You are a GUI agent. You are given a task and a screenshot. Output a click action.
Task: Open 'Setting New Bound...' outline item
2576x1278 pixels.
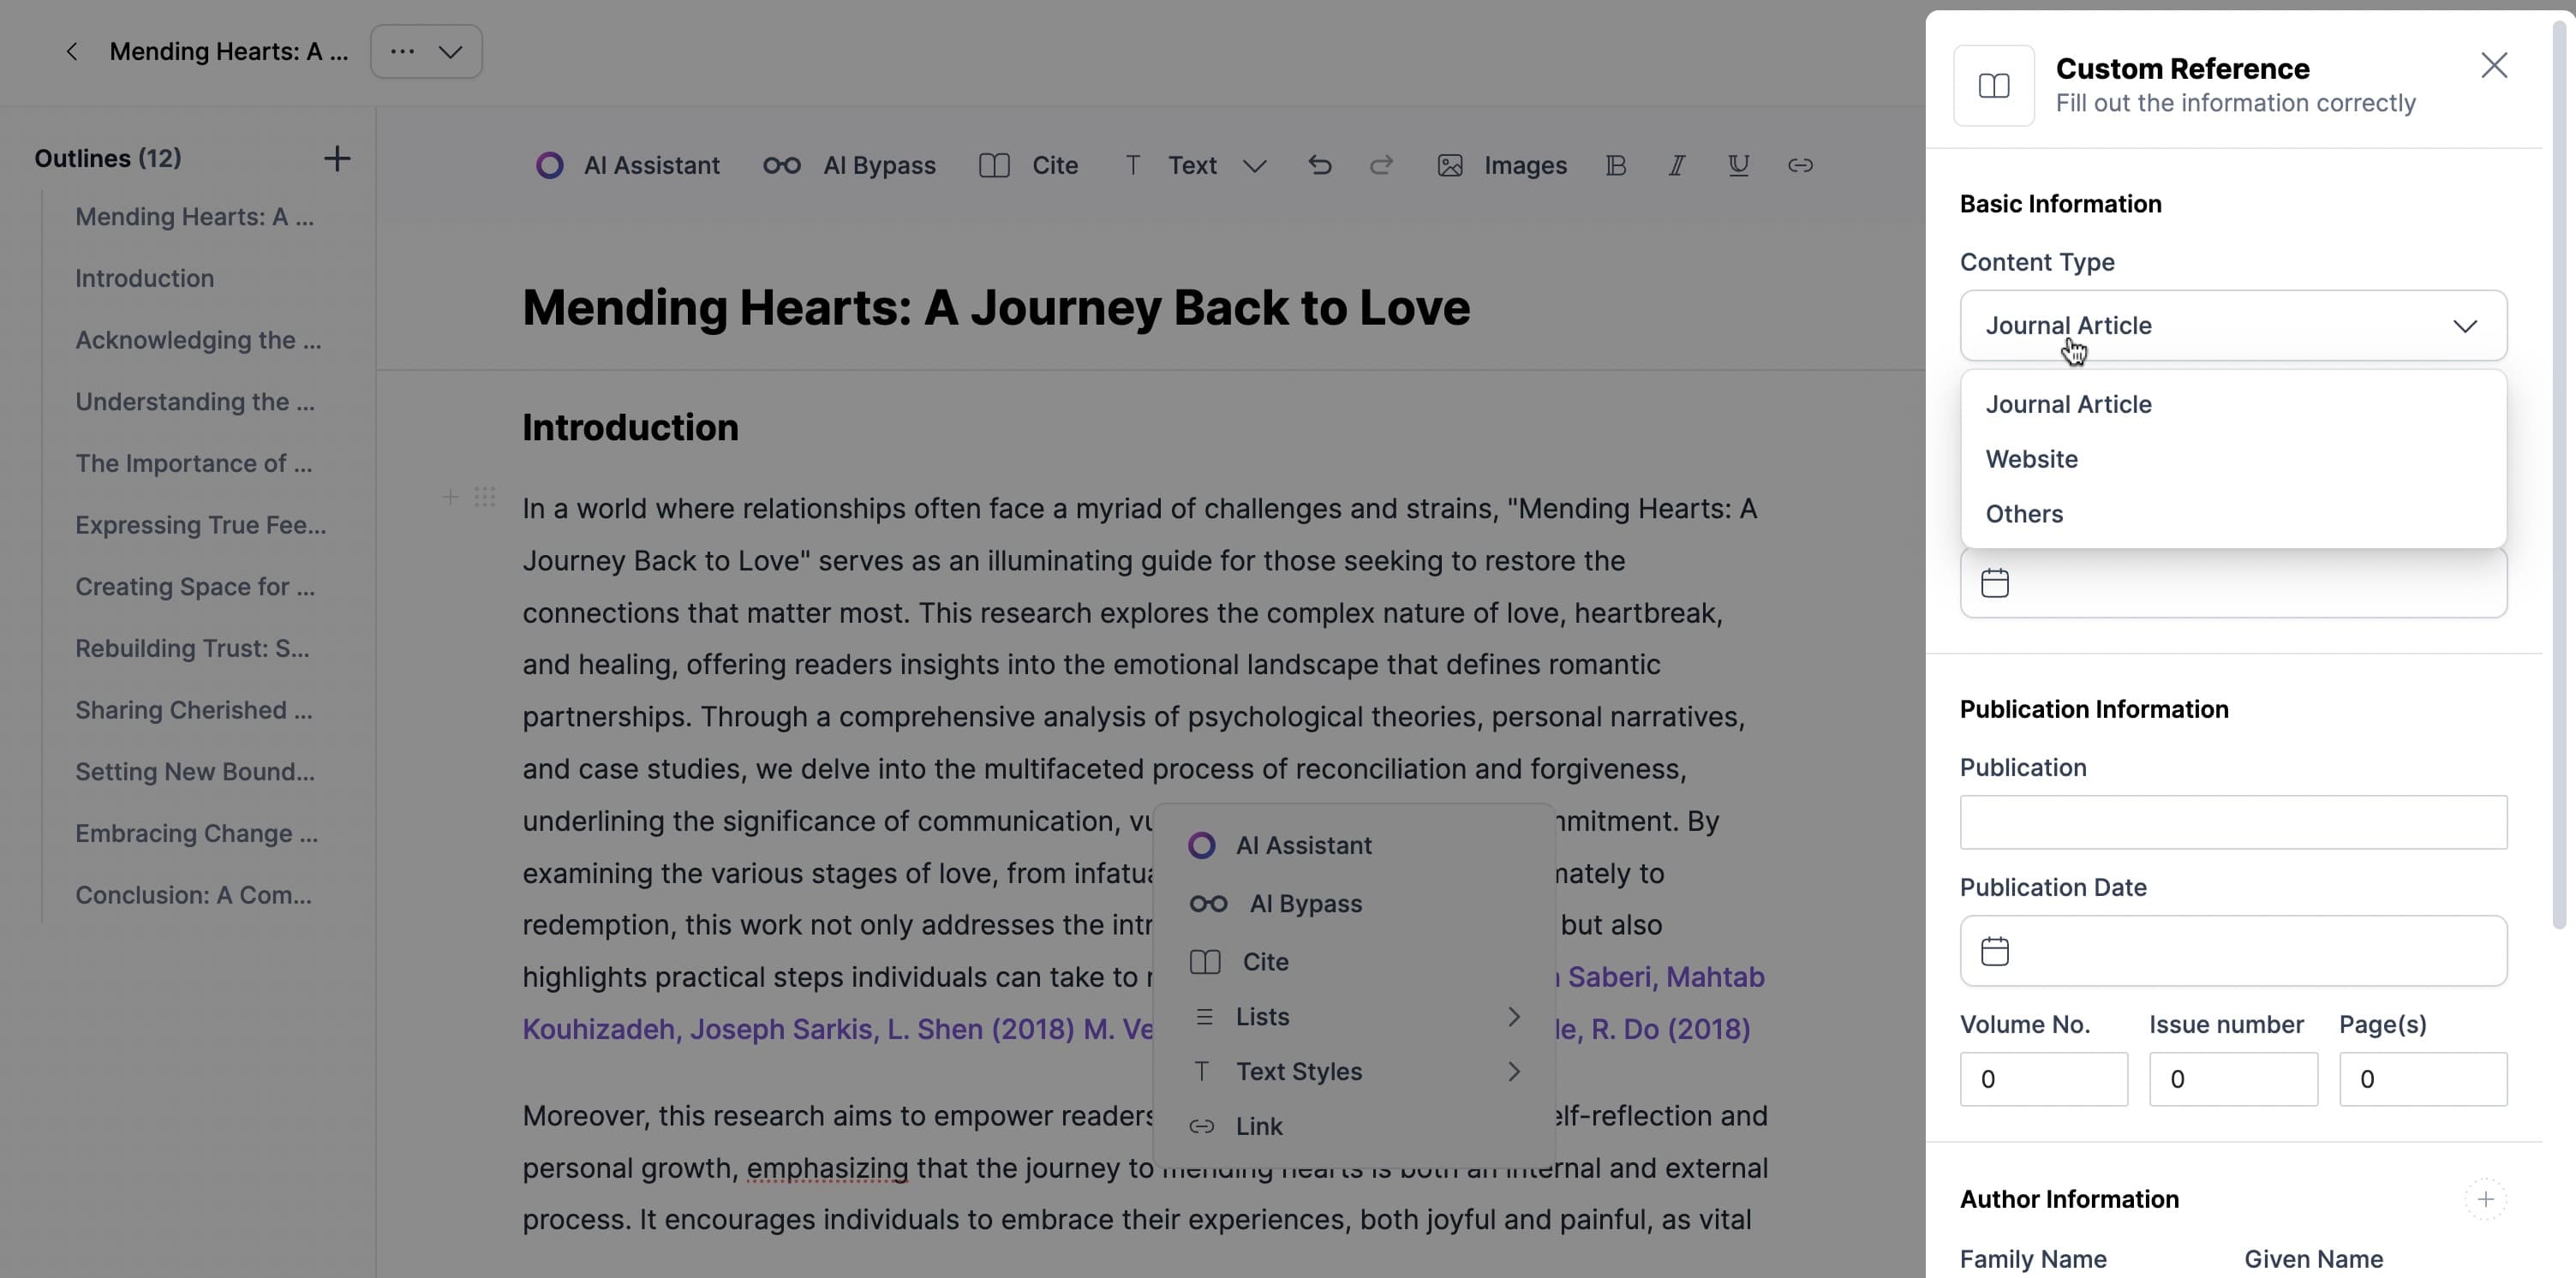click(195, 772)
